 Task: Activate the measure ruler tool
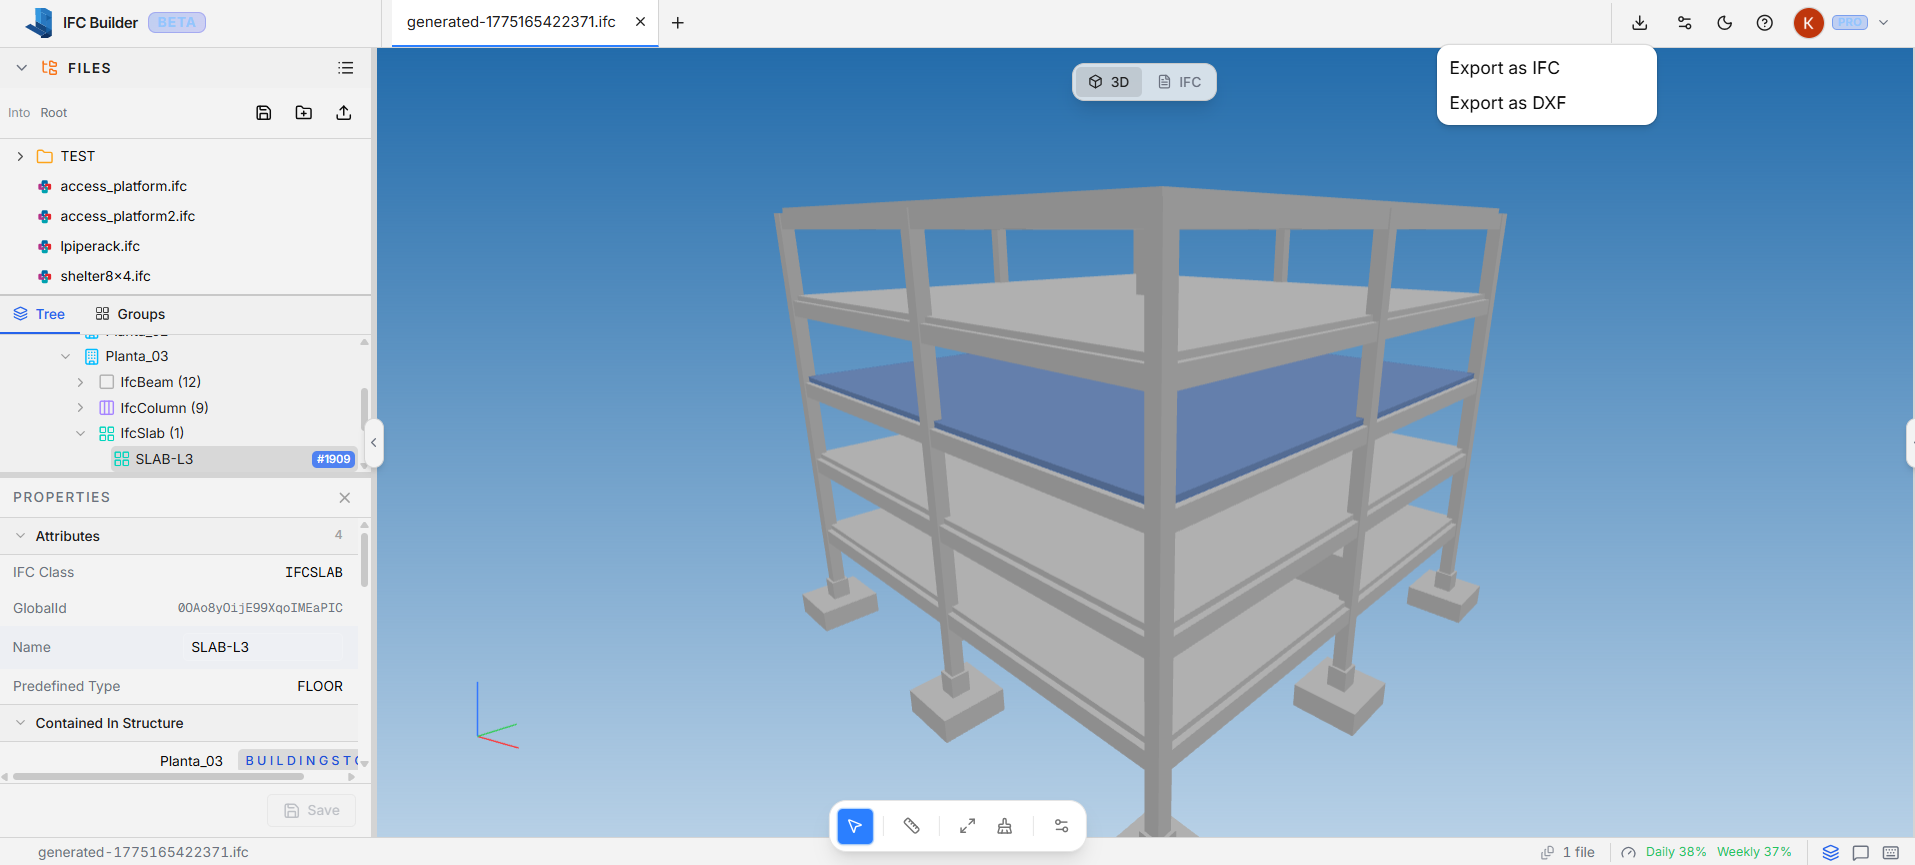[x=912, y=826]
